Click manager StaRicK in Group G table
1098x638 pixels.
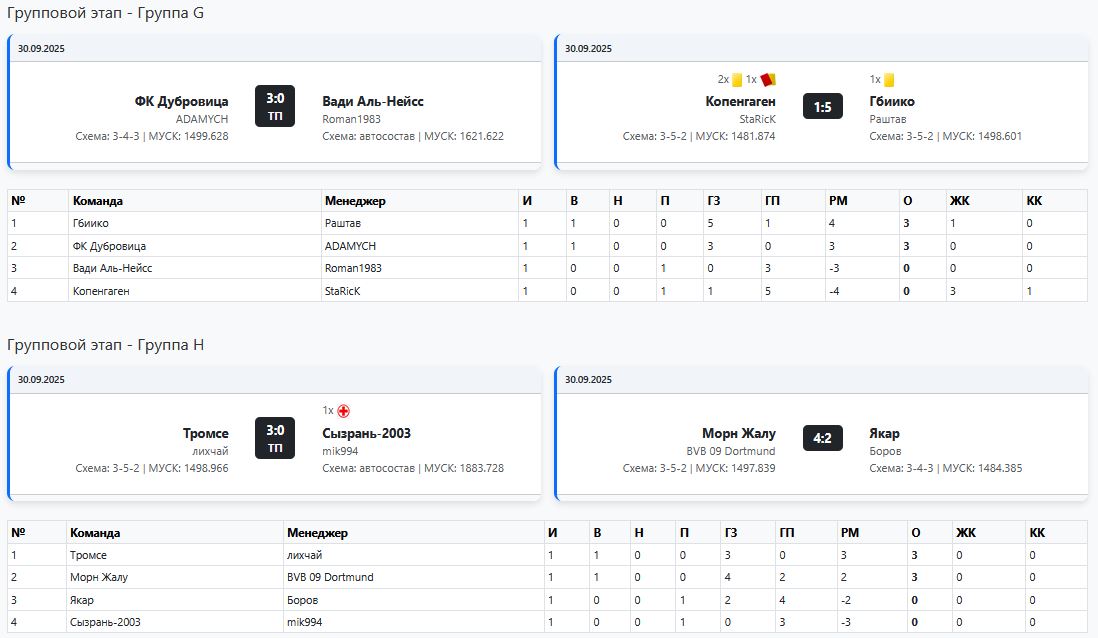[x=342, y=291]
